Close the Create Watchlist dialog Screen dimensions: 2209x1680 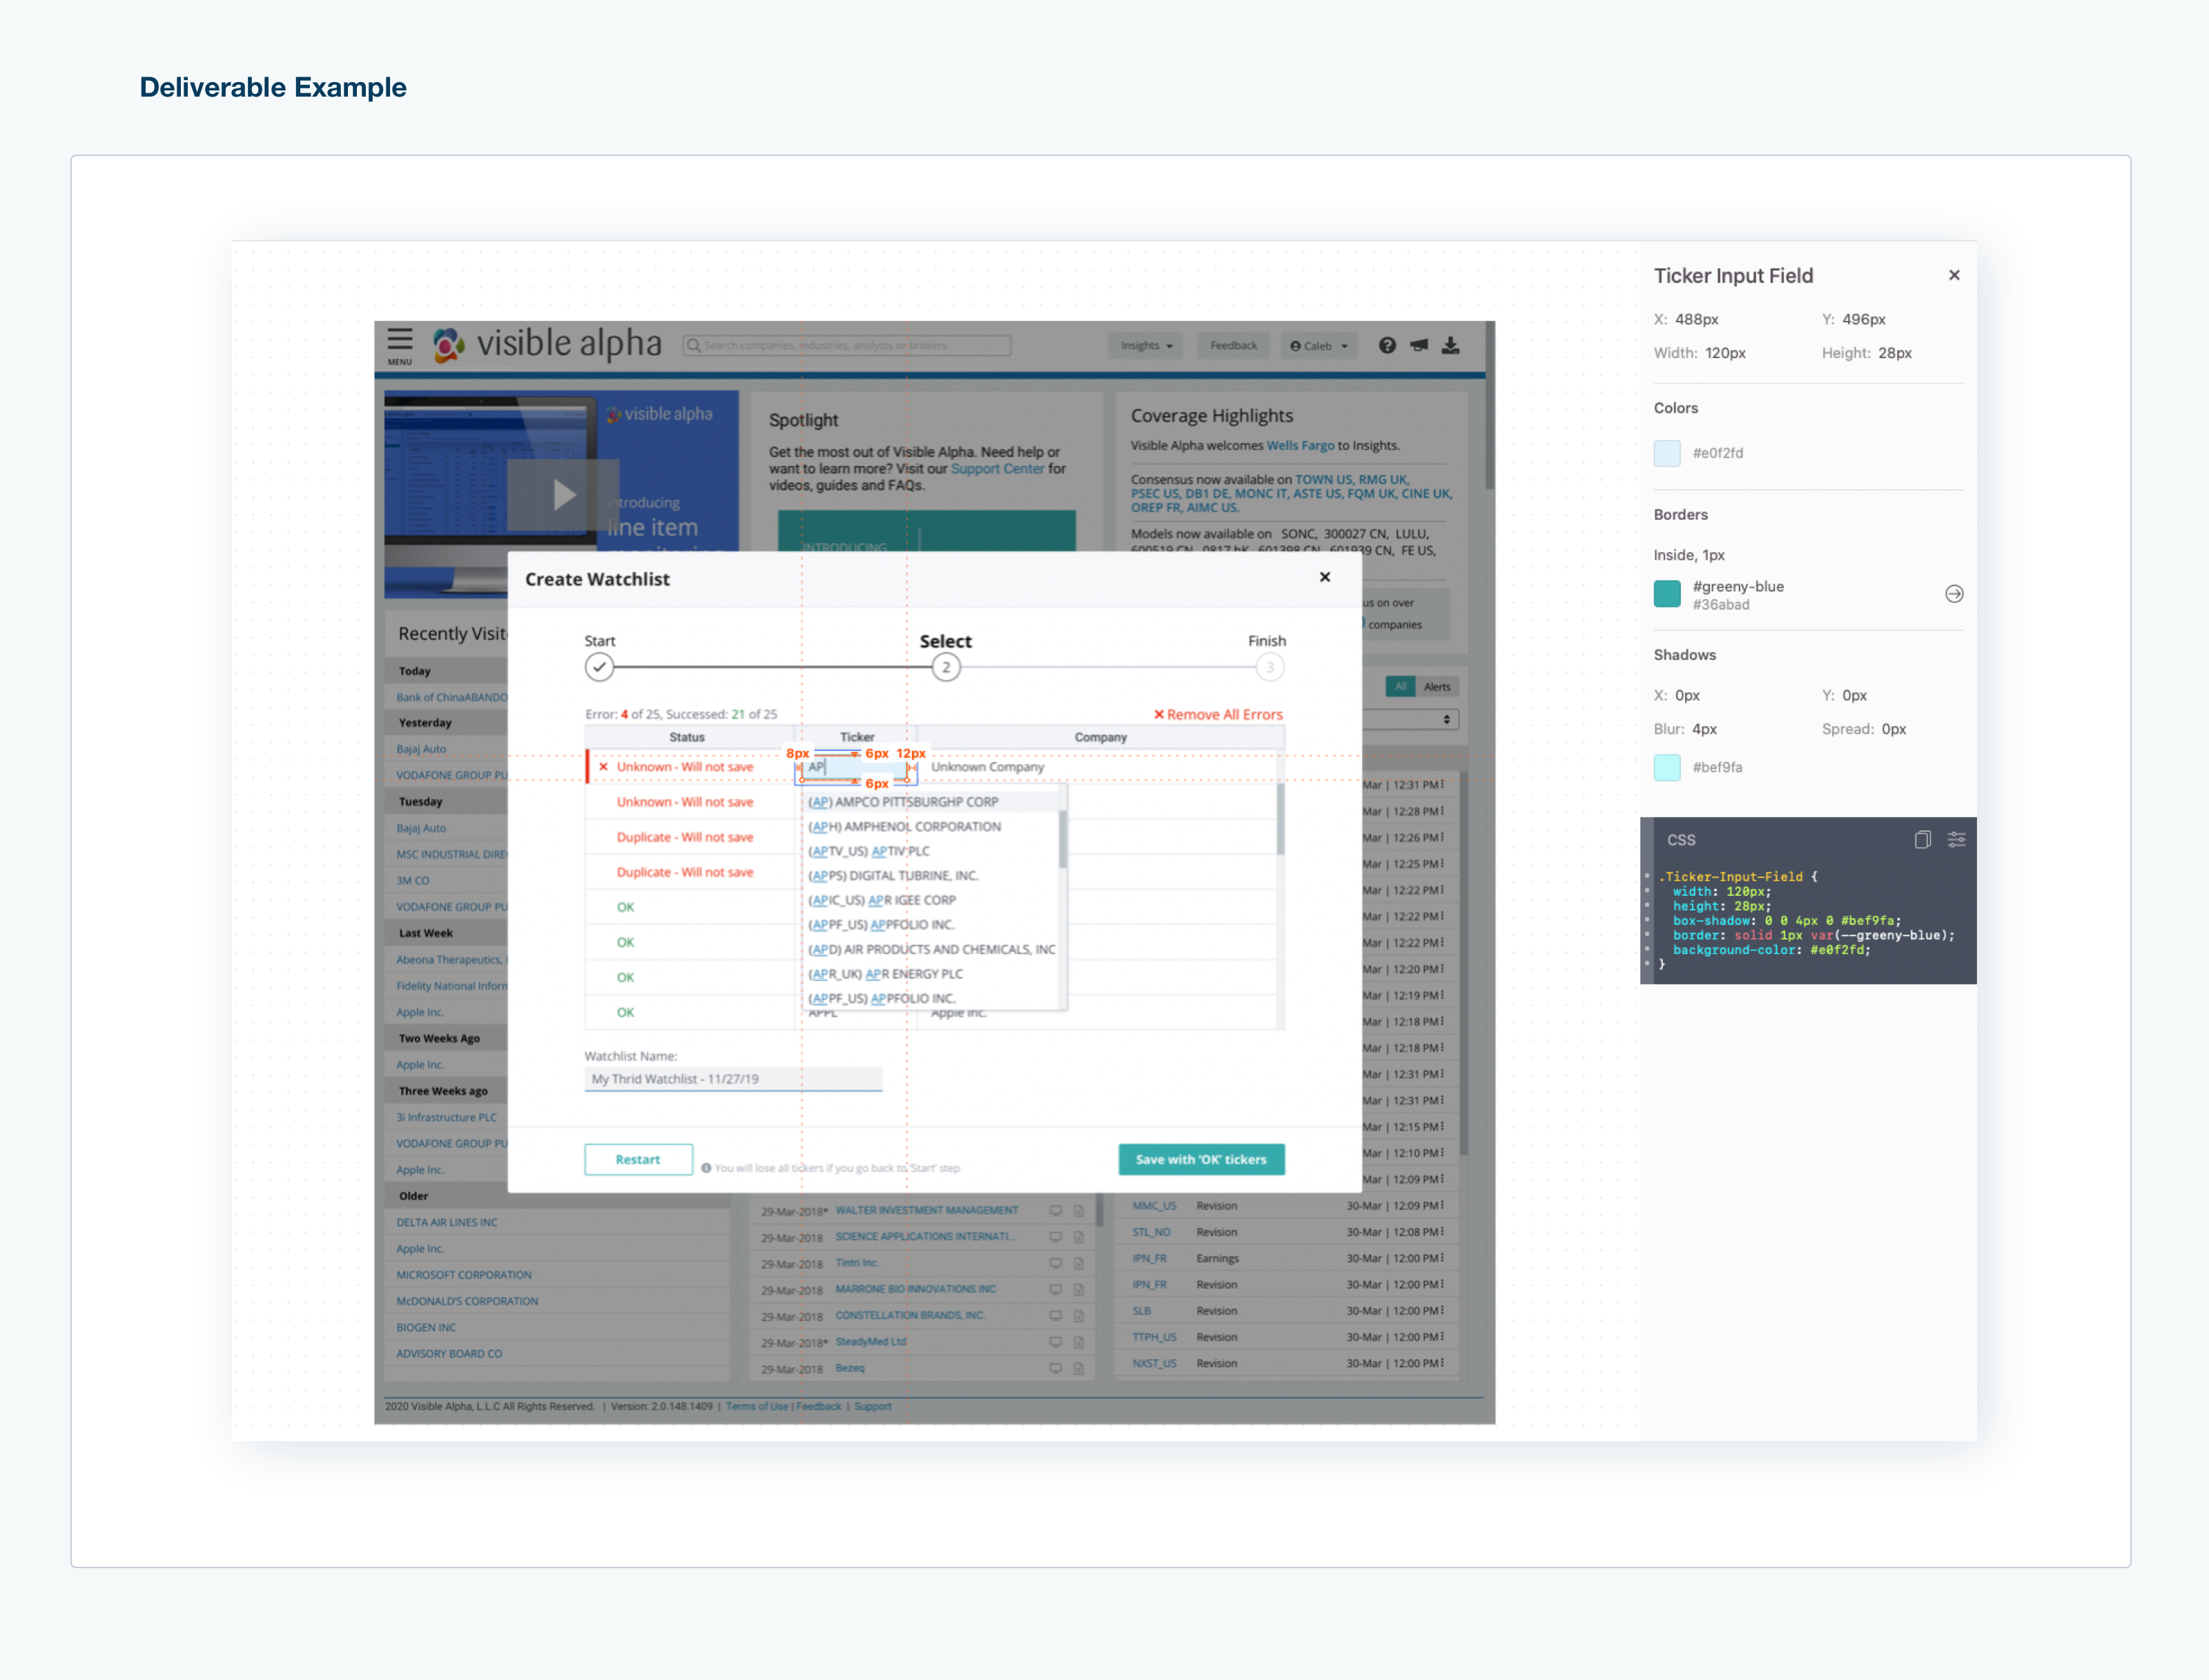pyautogui.click(x=1325, y=577)
